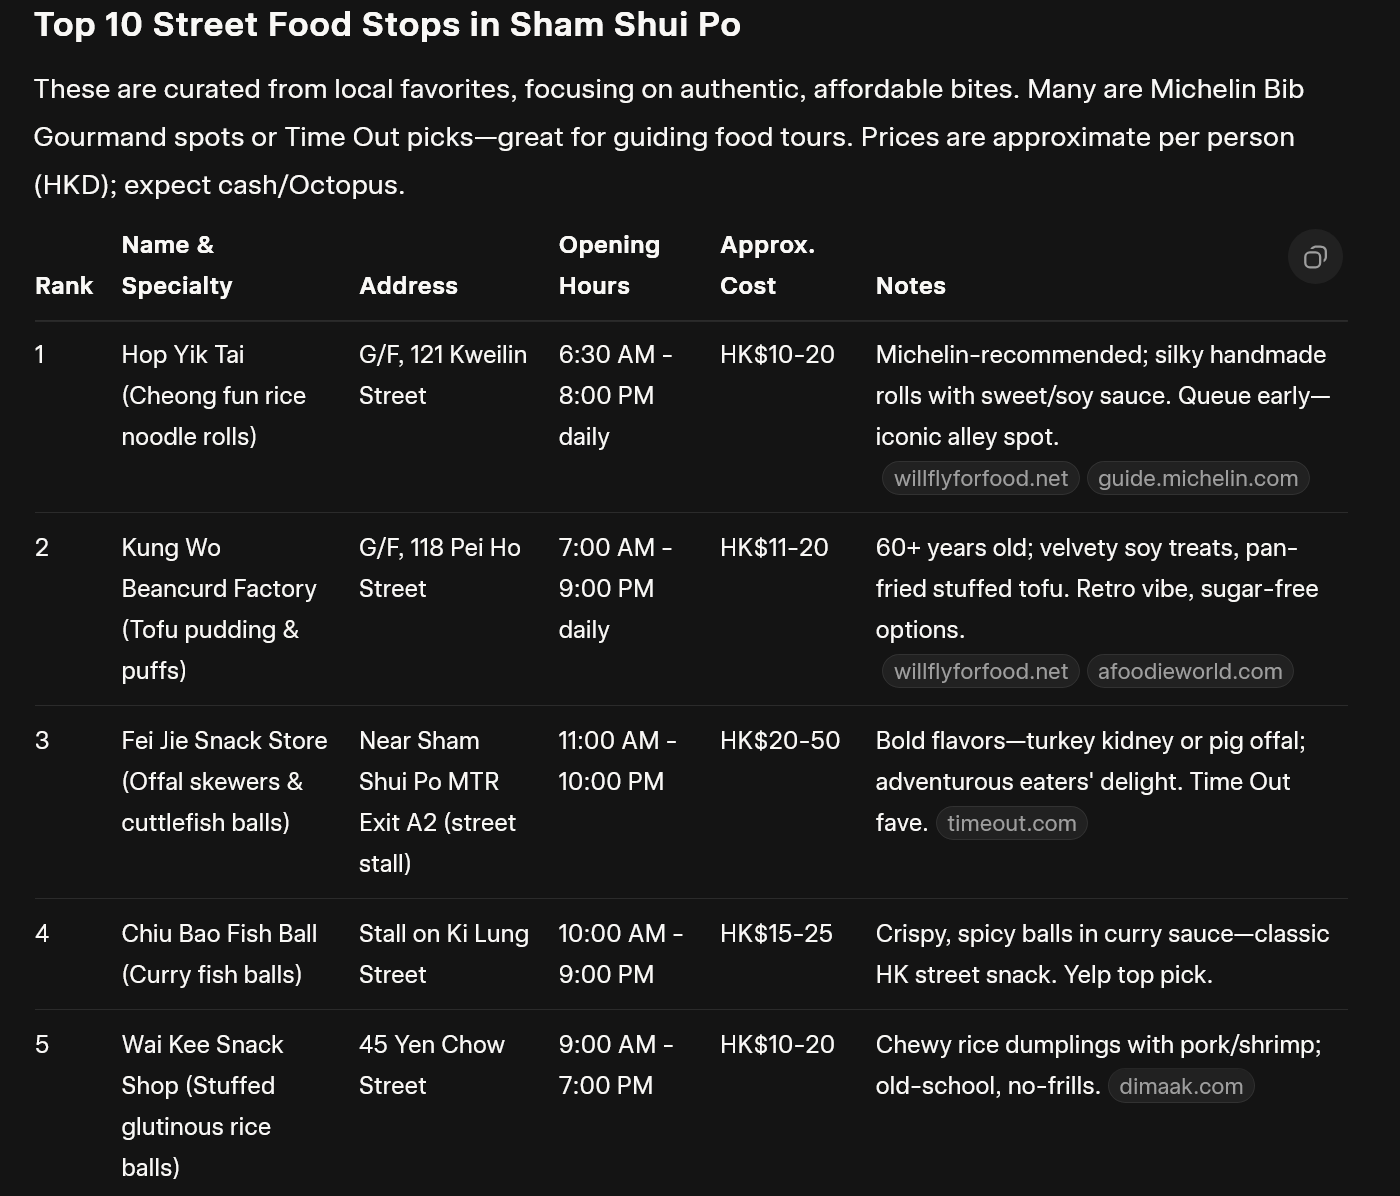
Task: Click the Rank column header
Action: 64,286
